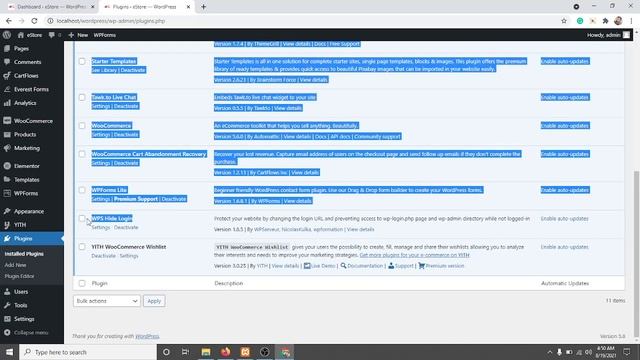Enable auto-updates for WPS Hide Login
640x360 pixels.
pyautogui.click(x=564, y=219)
